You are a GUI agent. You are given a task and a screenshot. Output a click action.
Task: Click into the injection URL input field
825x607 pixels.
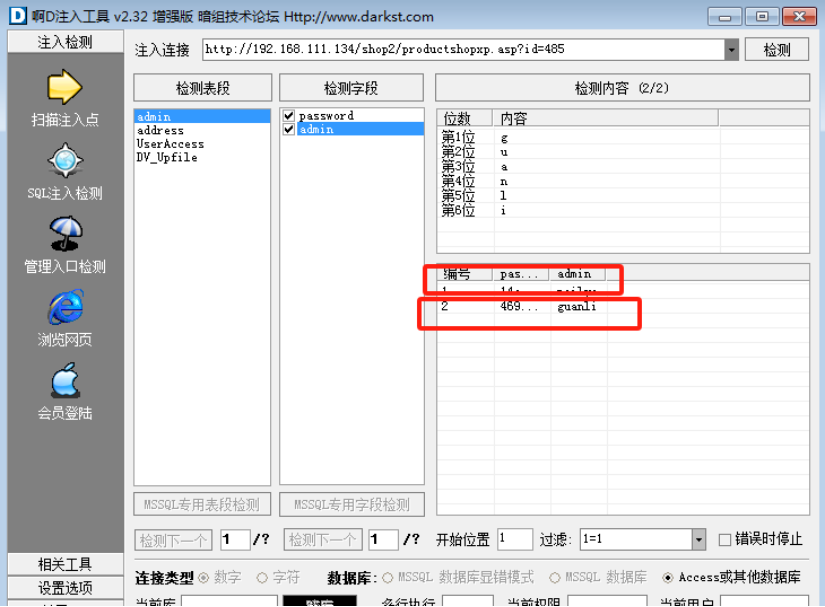[x=464, y=50]
